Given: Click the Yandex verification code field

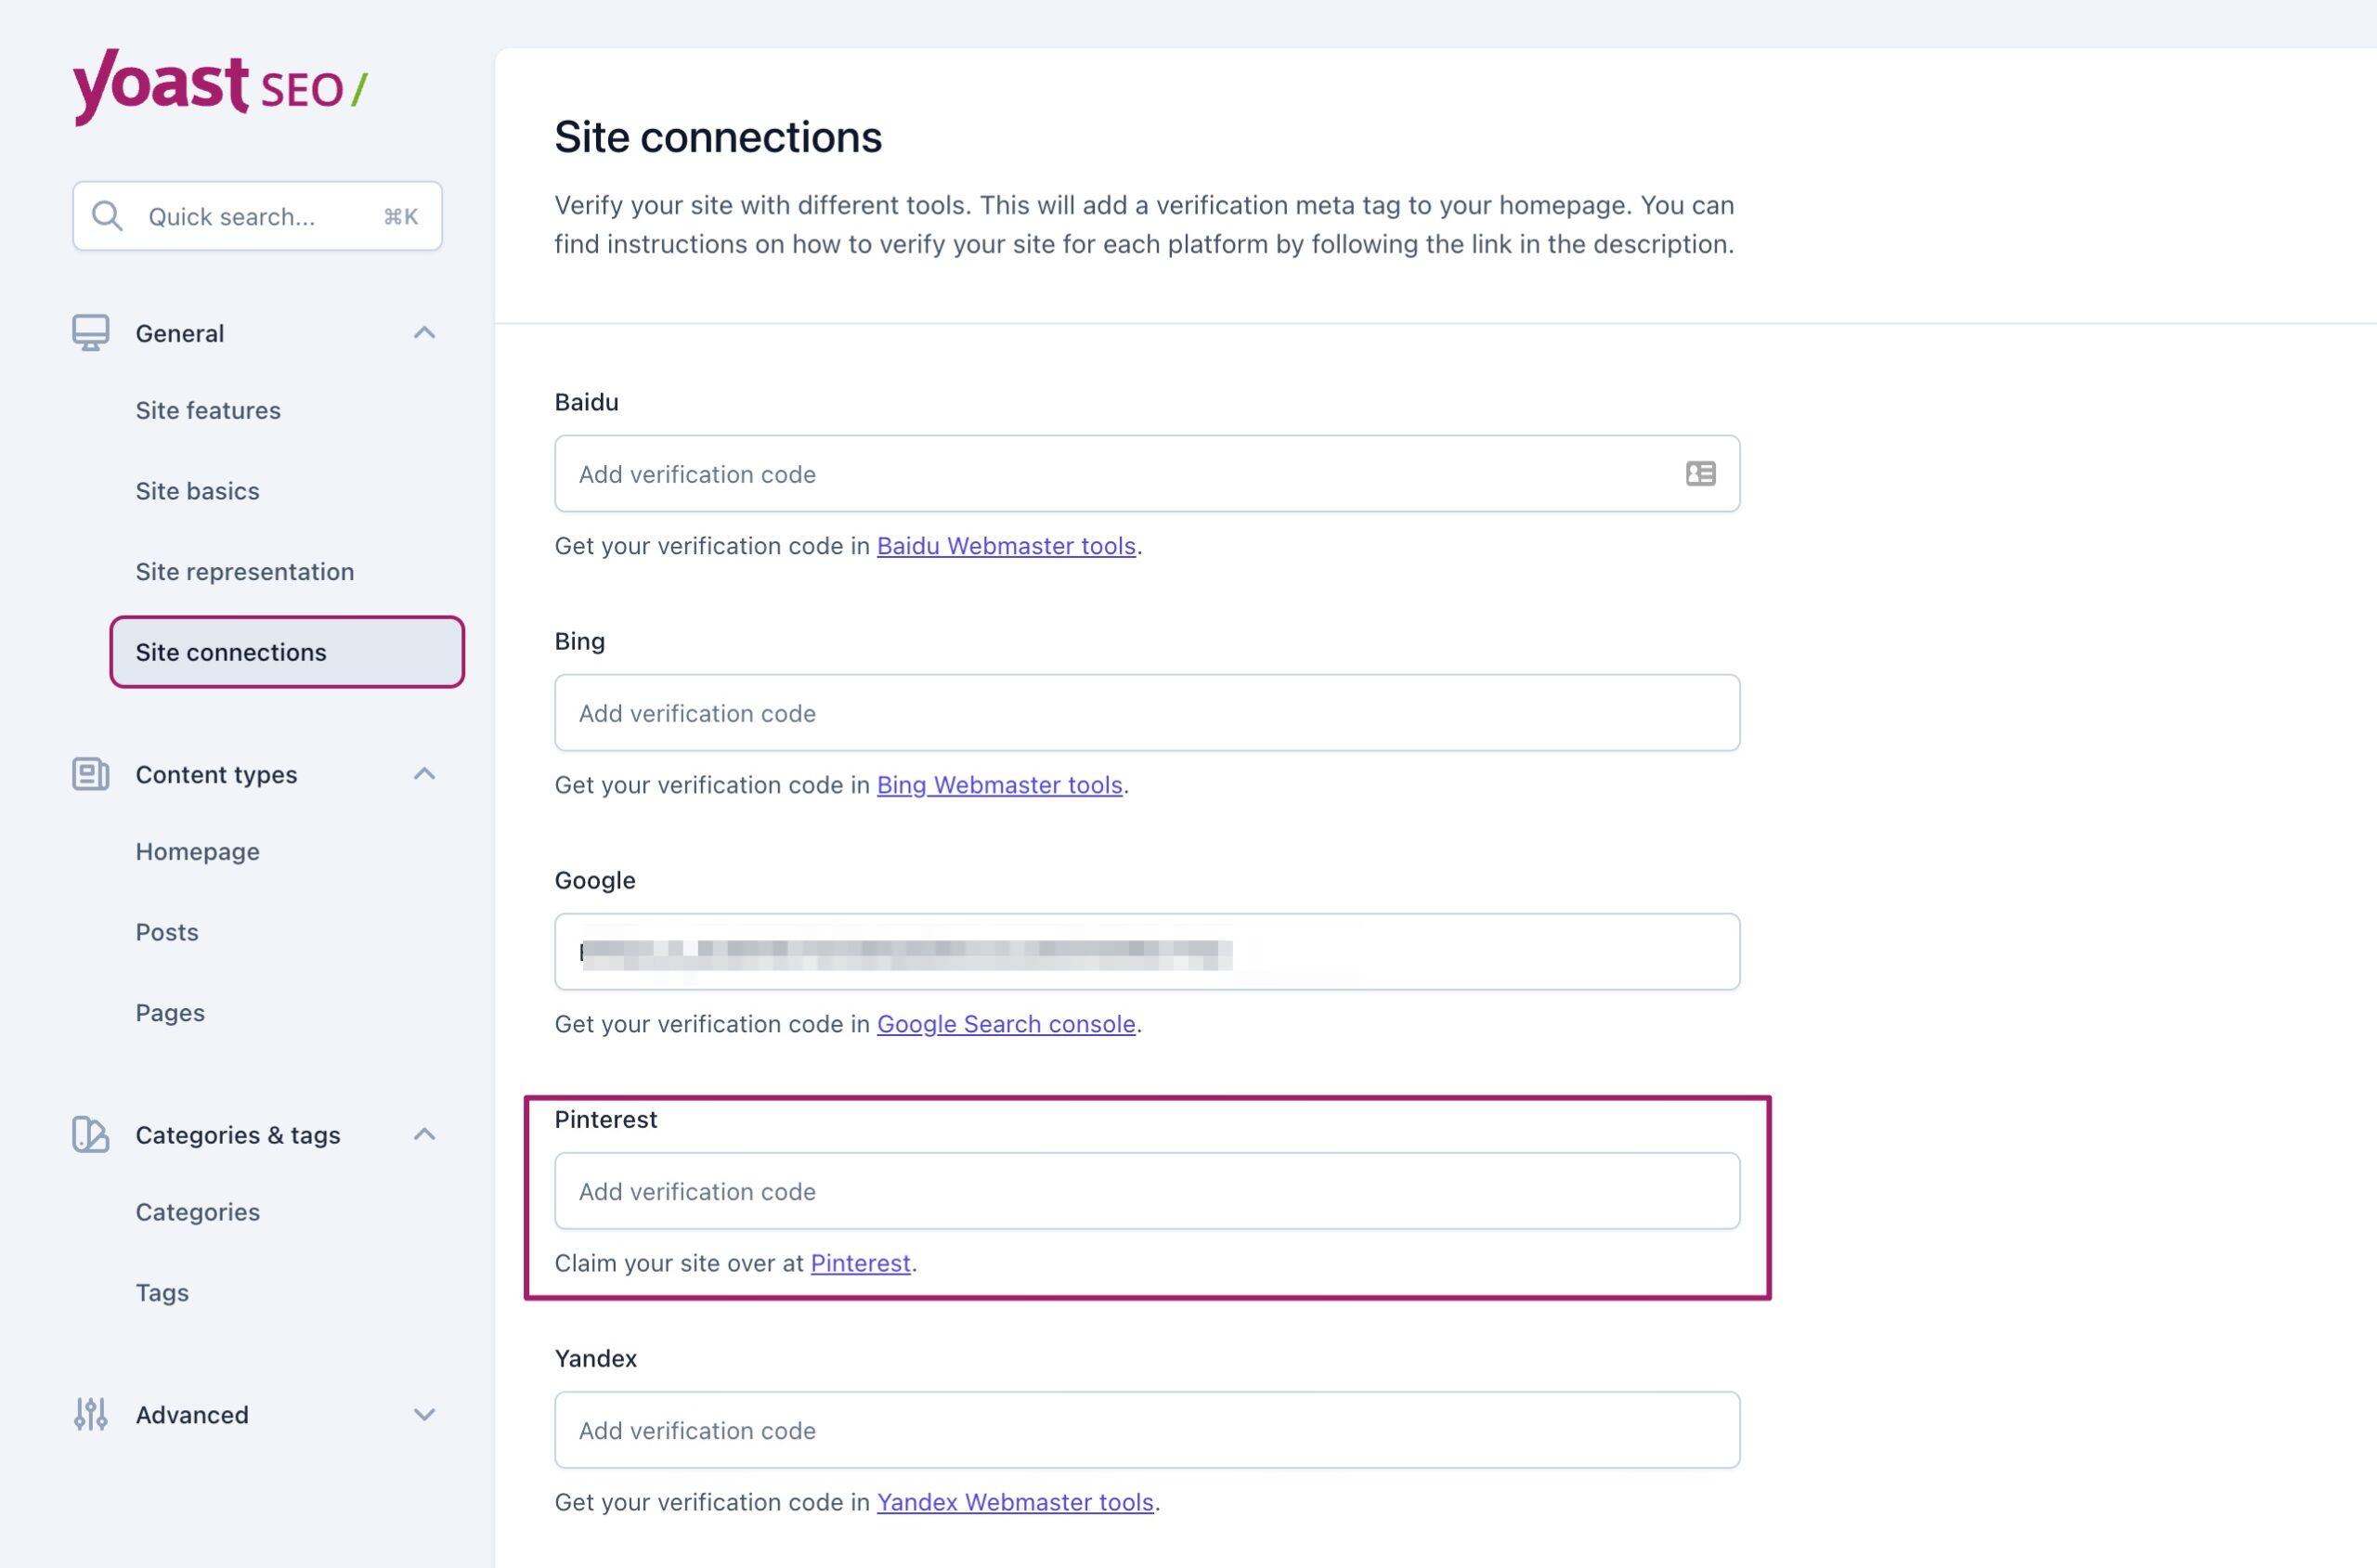Looking at the screenshot, I should point(1146,1430).
